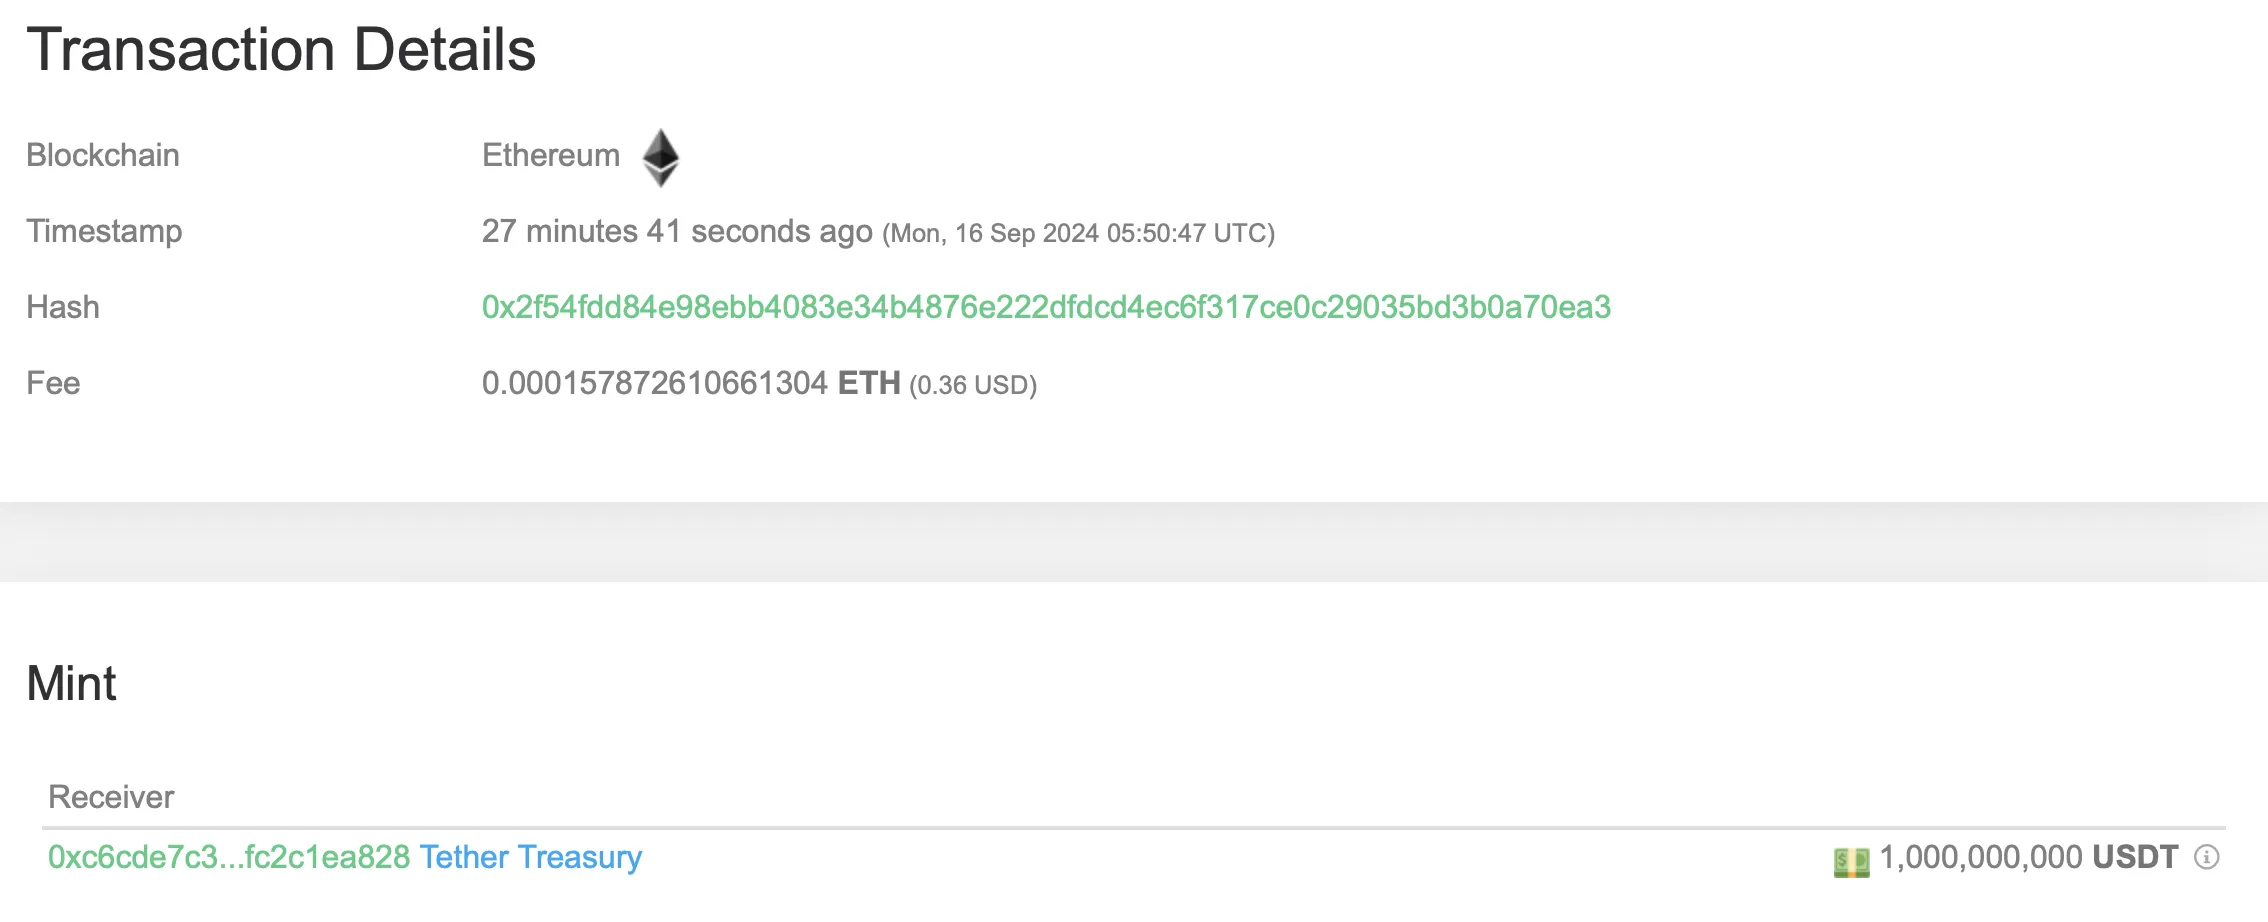This screenshot has width=2268, height=922.
Task: Click the Hash field label
Action: [63, 307]
